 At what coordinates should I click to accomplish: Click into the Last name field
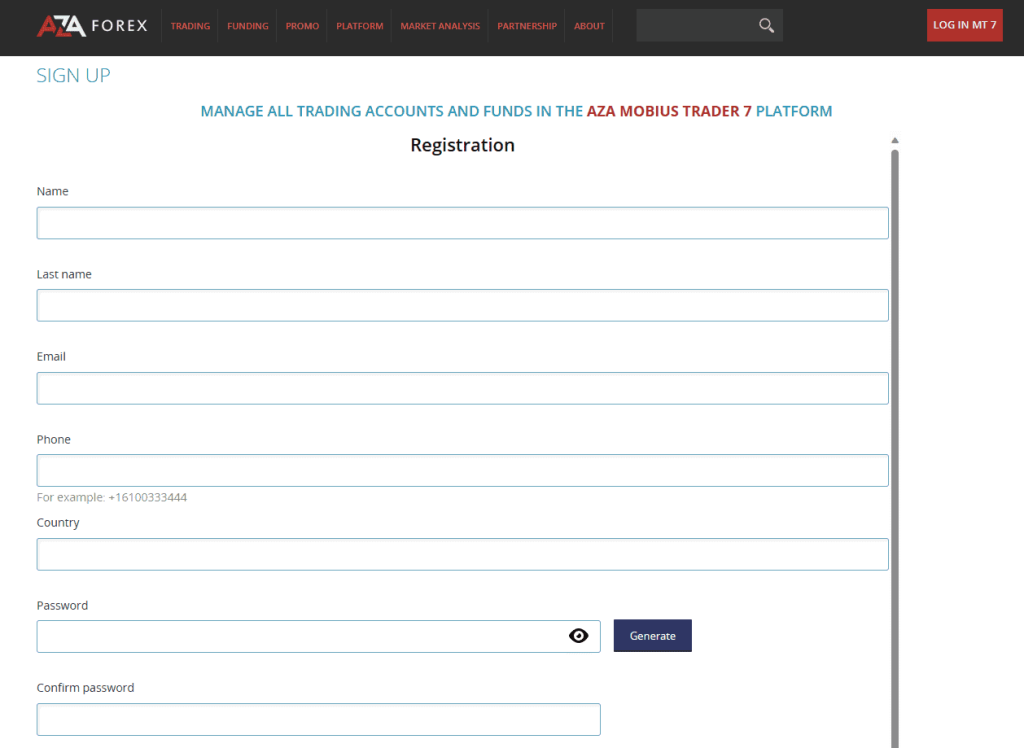click(462, 305)
